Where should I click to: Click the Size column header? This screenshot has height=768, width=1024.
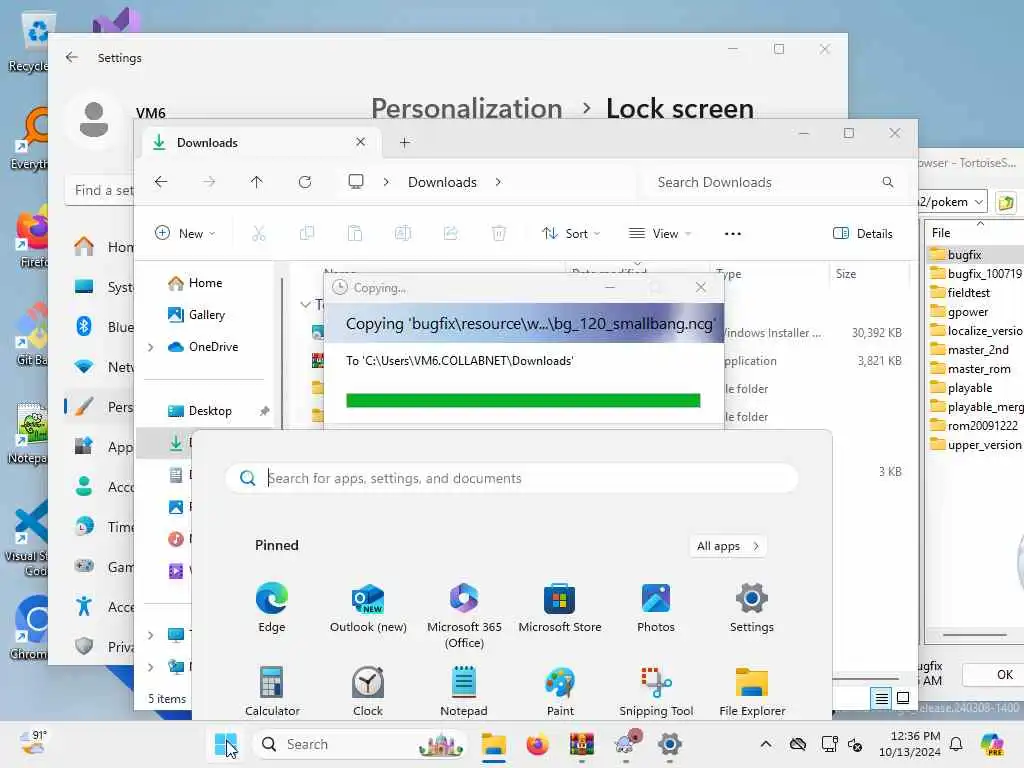pos(869,274)
